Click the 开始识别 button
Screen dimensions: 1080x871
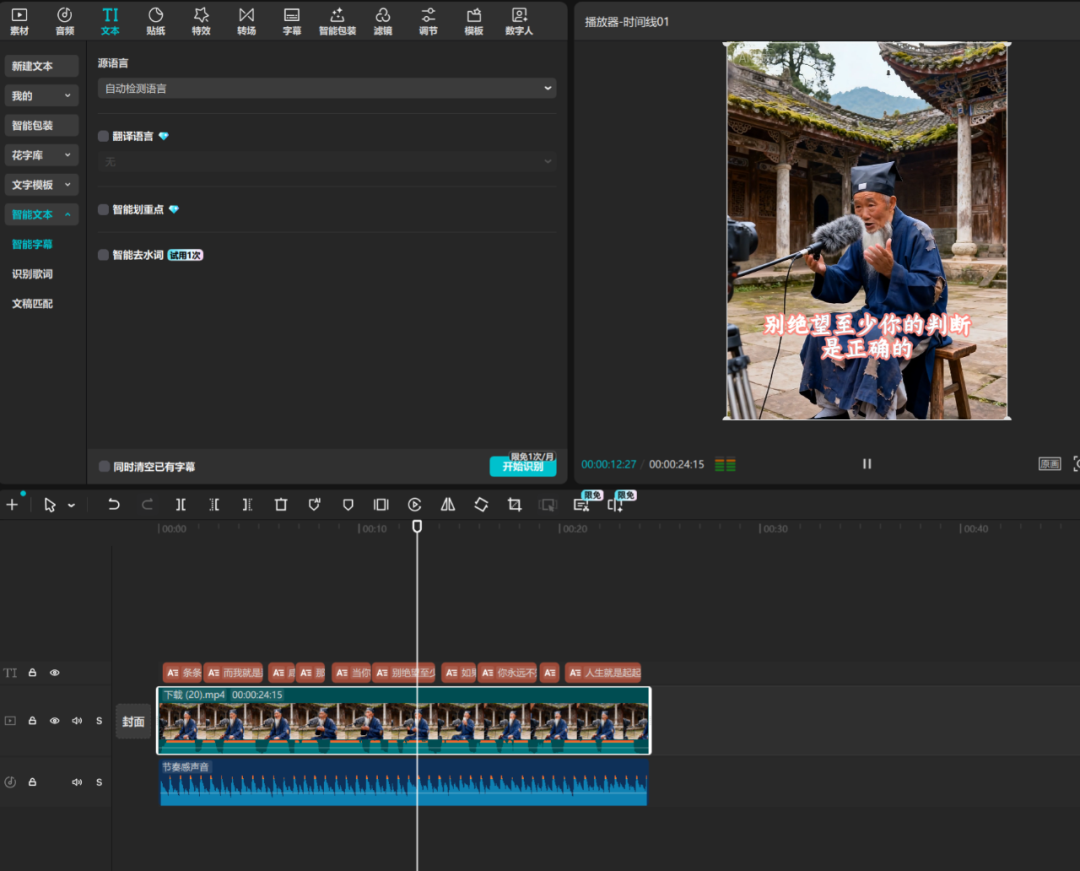click(x=522, y=467)
